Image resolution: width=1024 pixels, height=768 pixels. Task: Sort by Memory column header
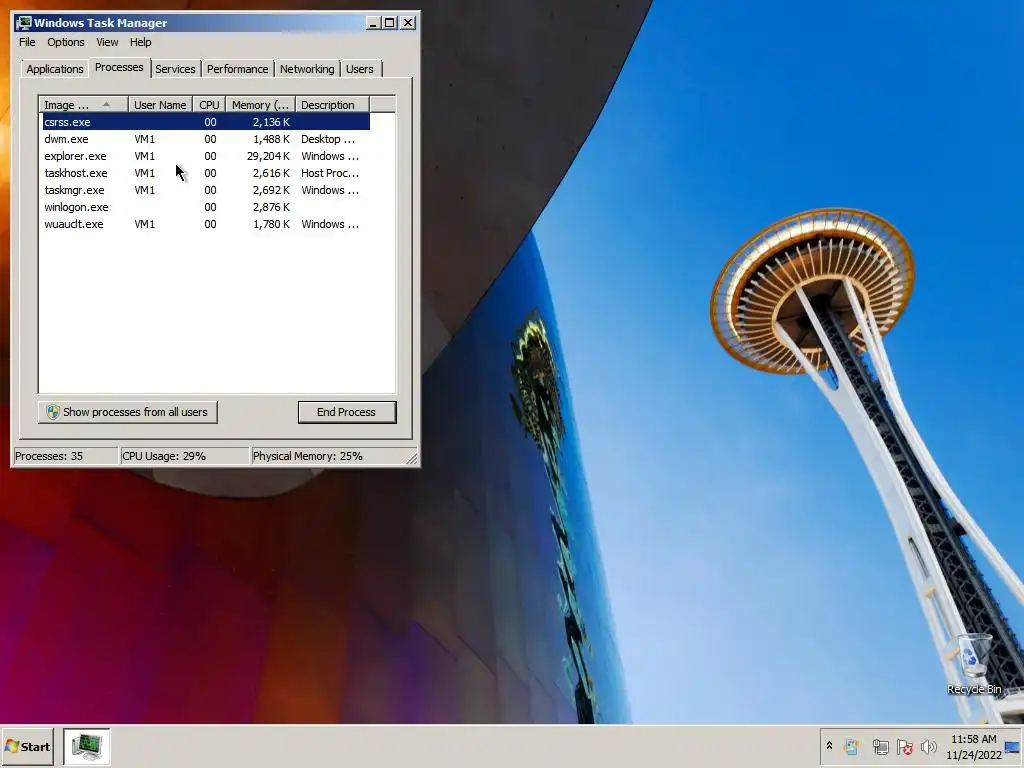click(261, 105)
